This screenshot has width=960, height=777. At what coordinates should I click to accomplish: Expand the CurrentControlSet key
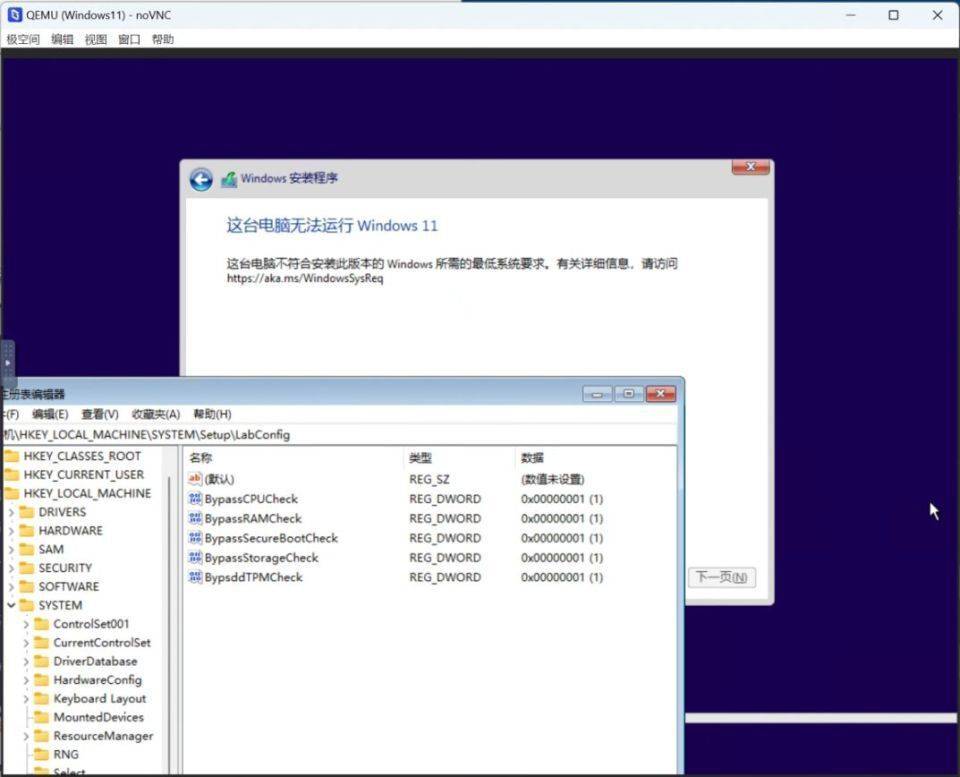(x=26, y=642)
